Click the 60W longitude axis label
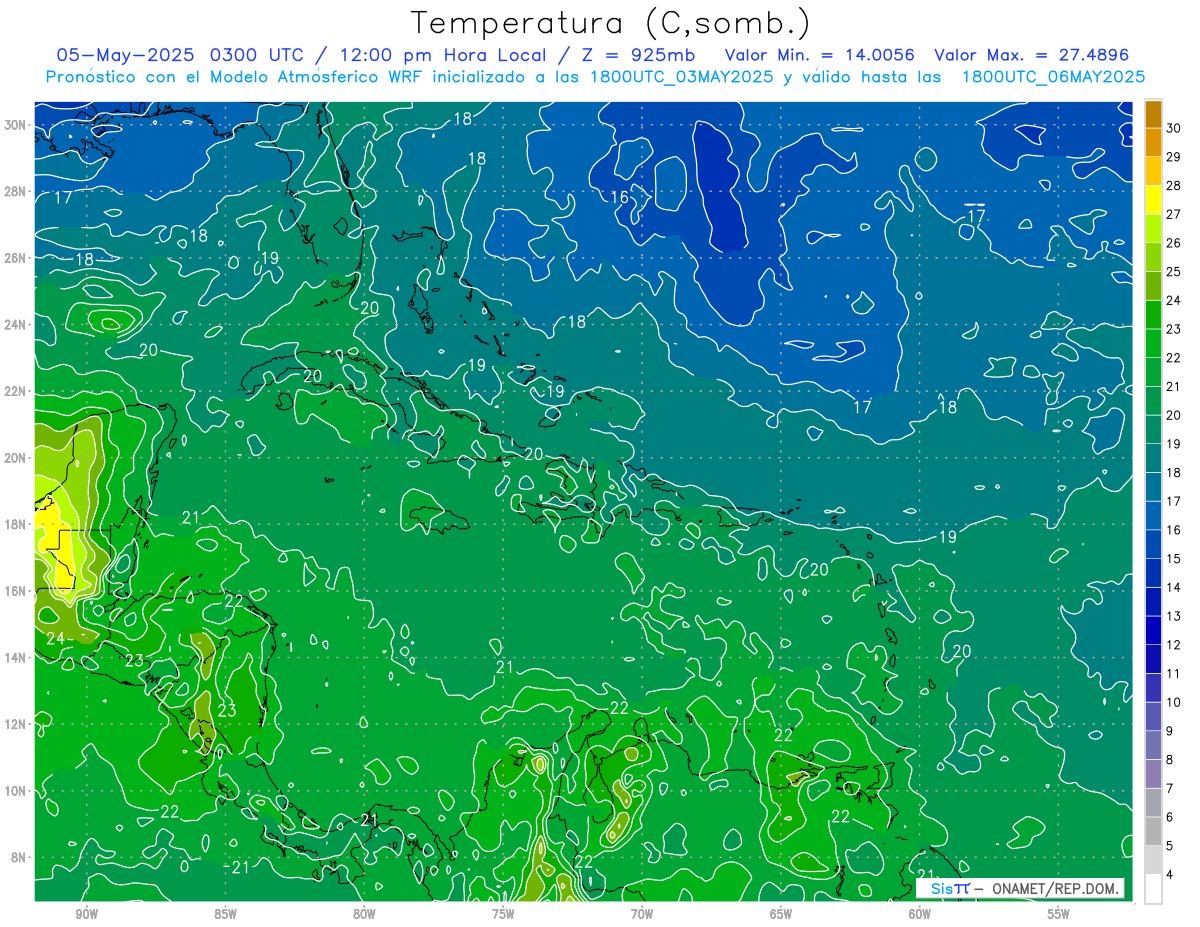The width and height of the screenshot is (1200, 927). coord(920,914)
